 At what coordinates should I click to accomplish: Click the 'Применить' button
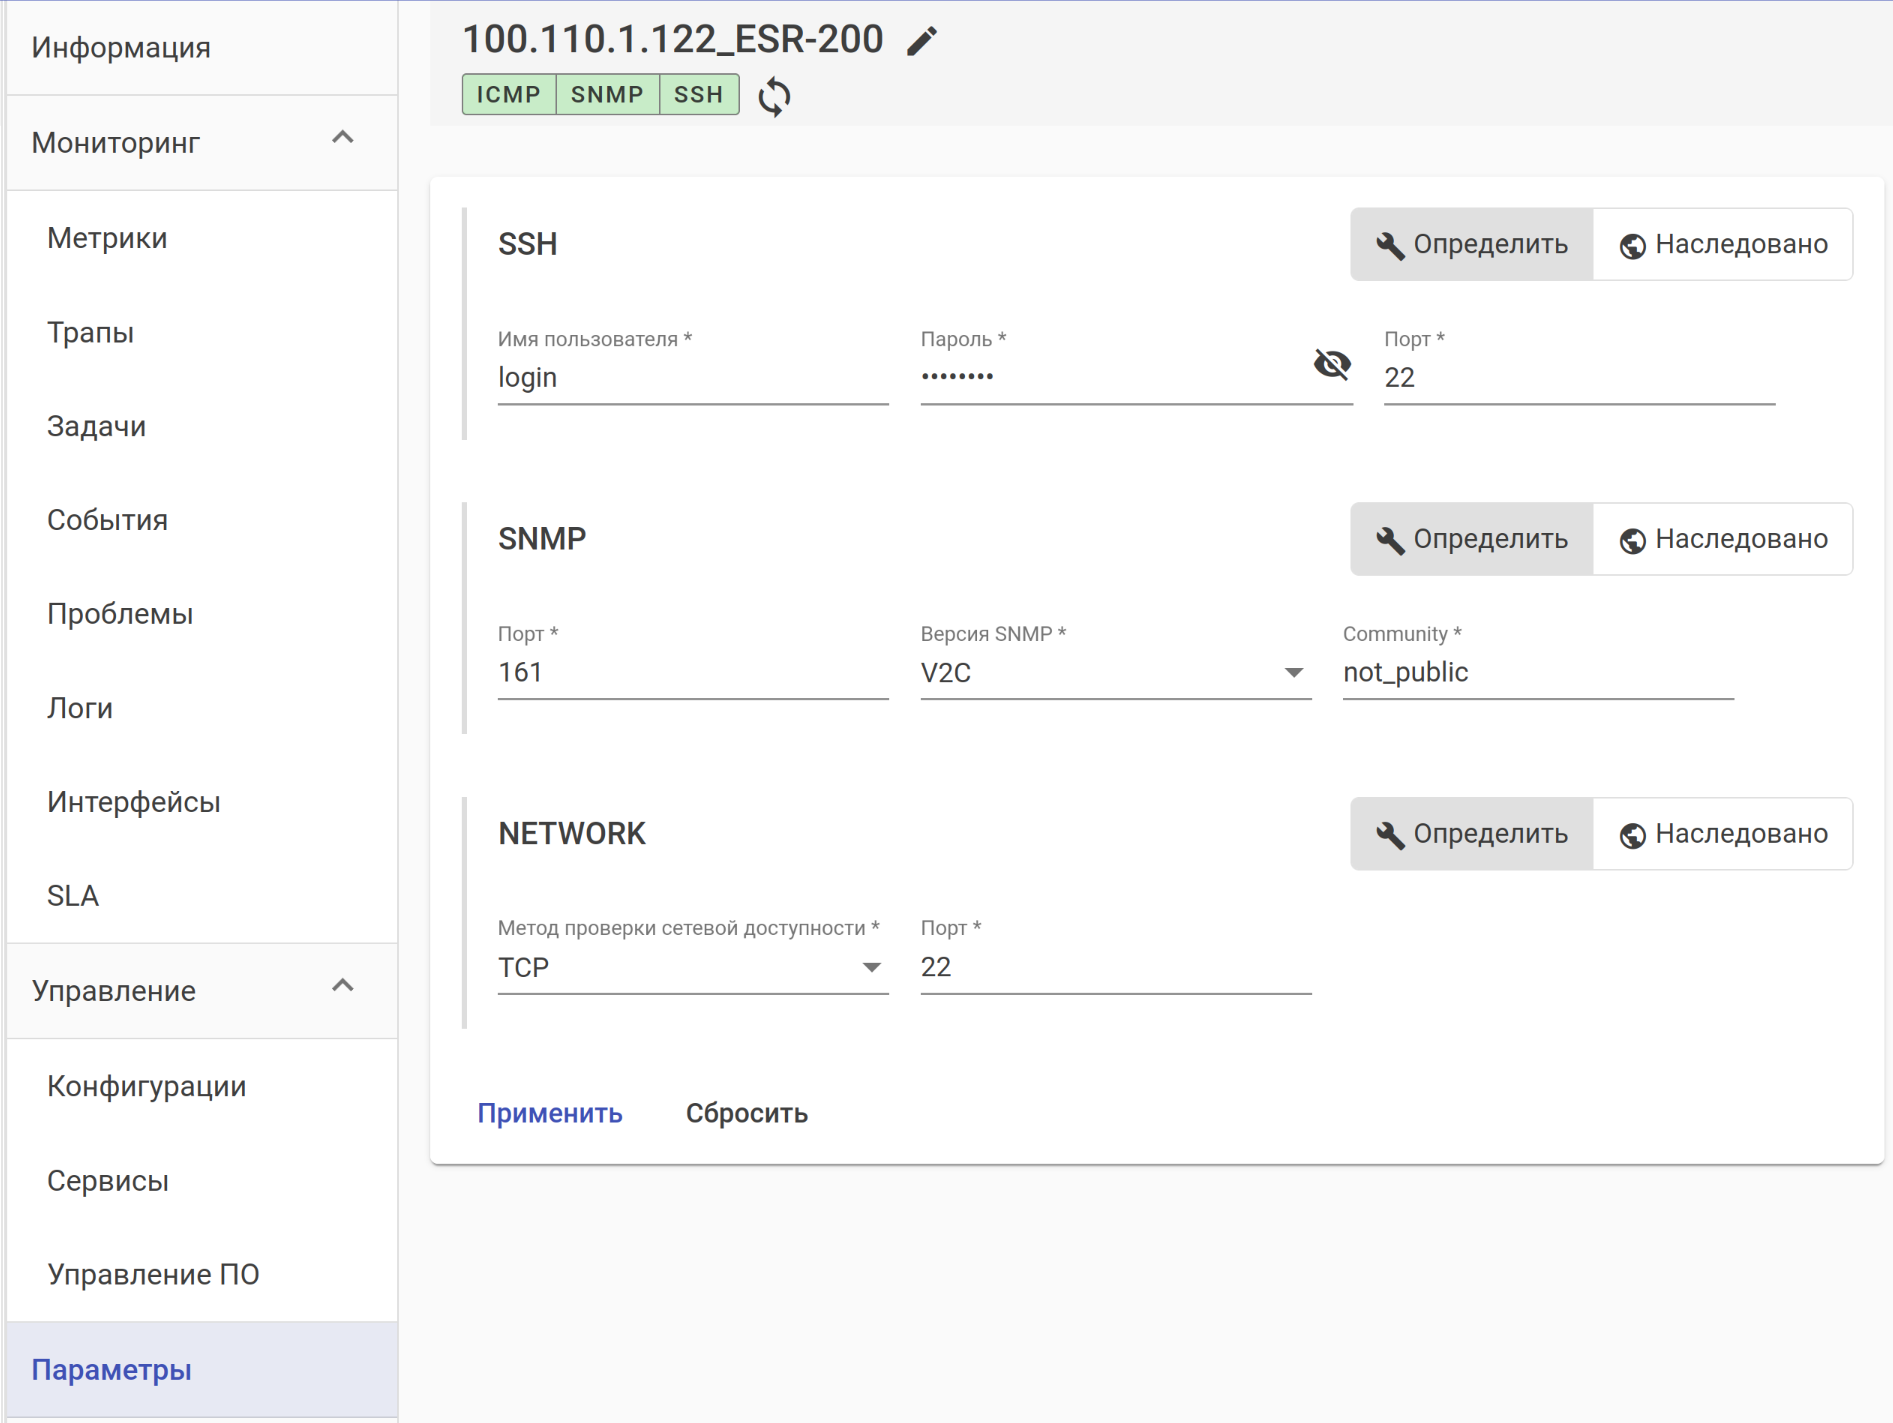[x=550, y=1113]
